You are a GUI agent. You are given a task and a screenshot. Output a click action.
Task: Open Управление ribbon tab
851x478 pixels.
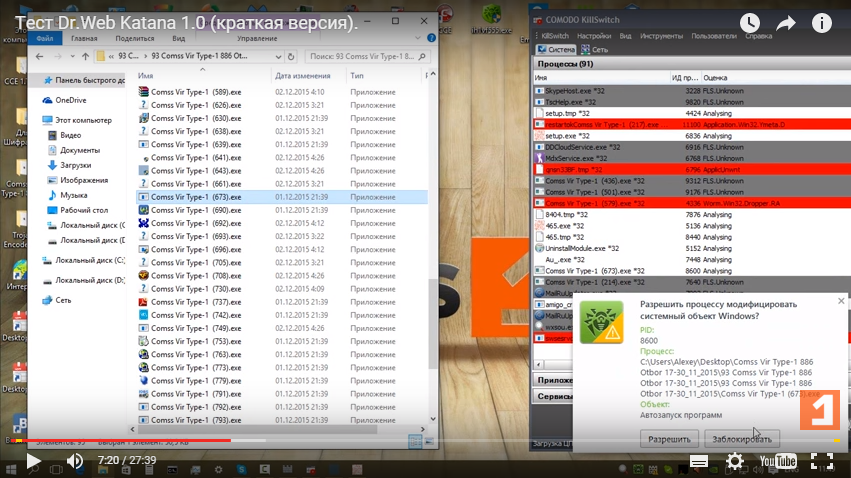257,39
